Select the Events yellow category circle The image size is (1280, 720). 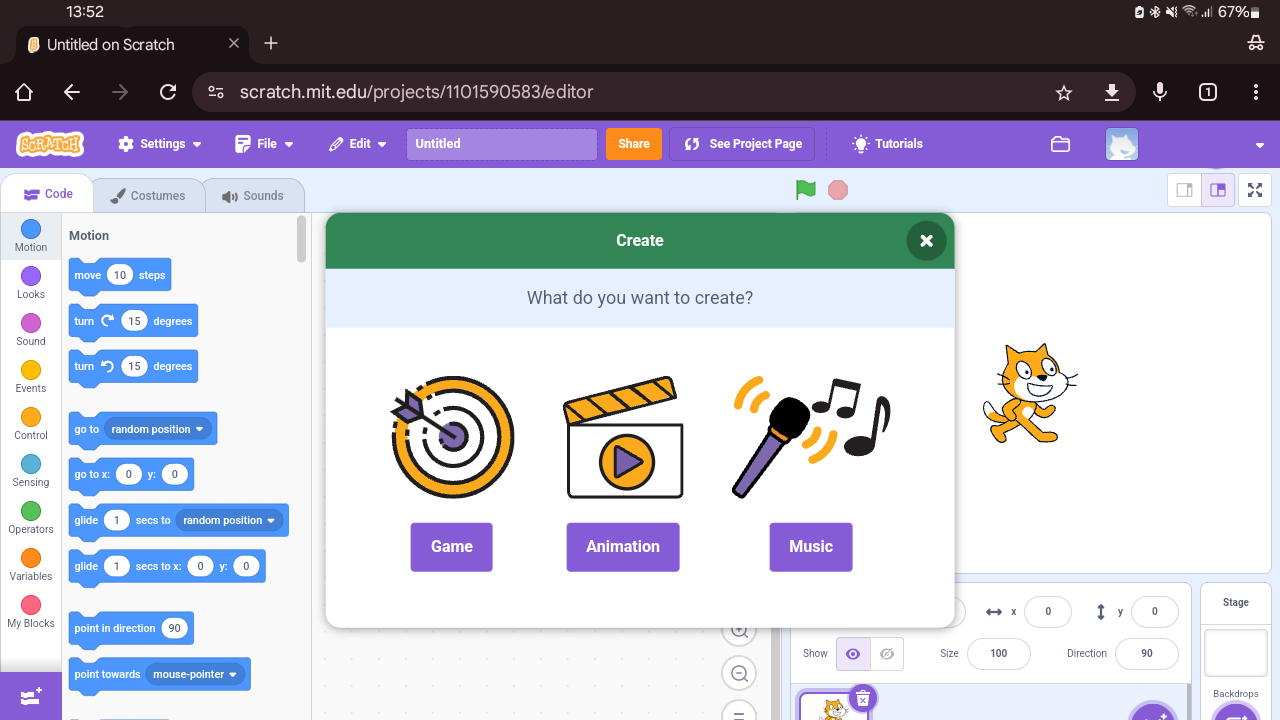[31, 370]
